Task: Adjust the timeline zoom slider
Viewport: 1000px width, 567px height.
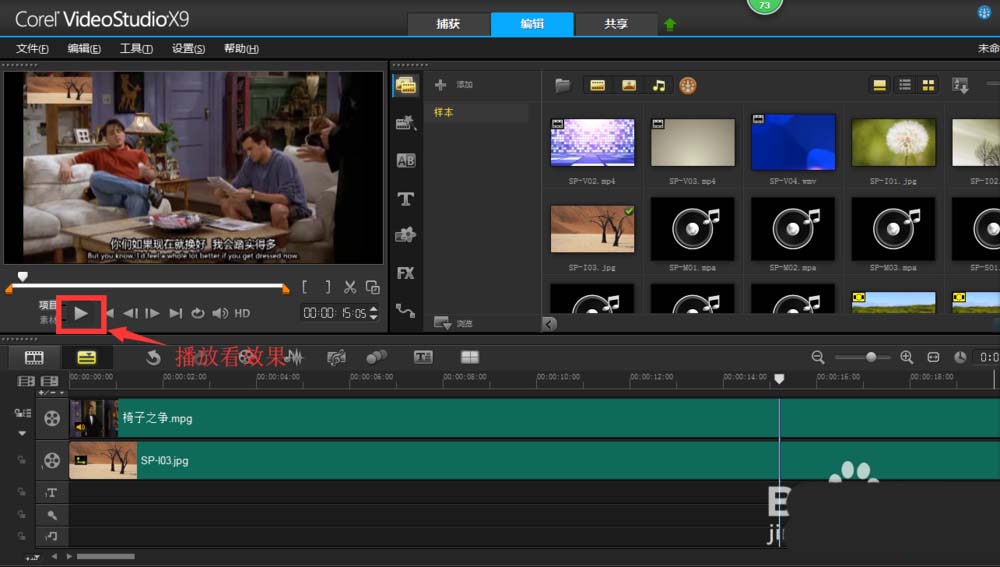Action: 871,357
